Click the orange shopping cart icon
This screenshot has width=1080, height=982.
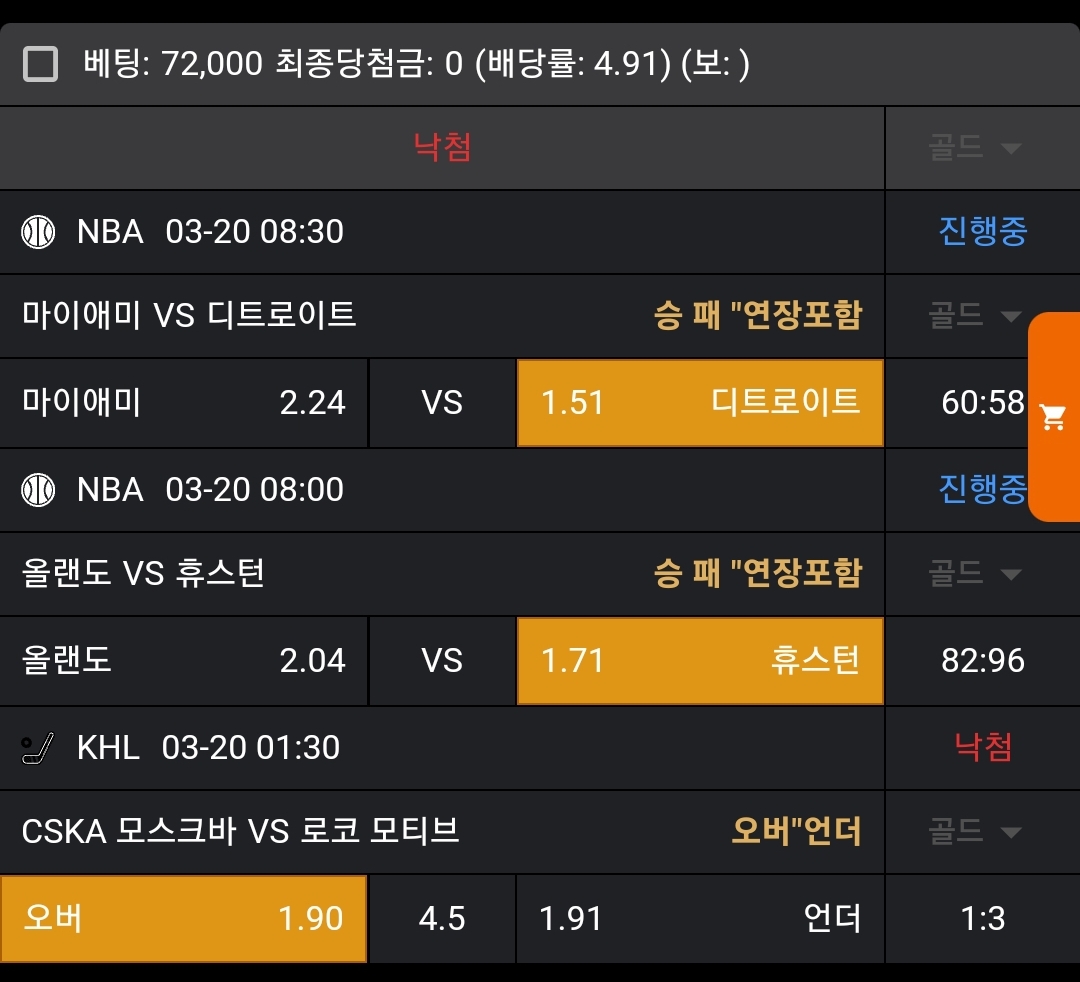[1053, 417]
